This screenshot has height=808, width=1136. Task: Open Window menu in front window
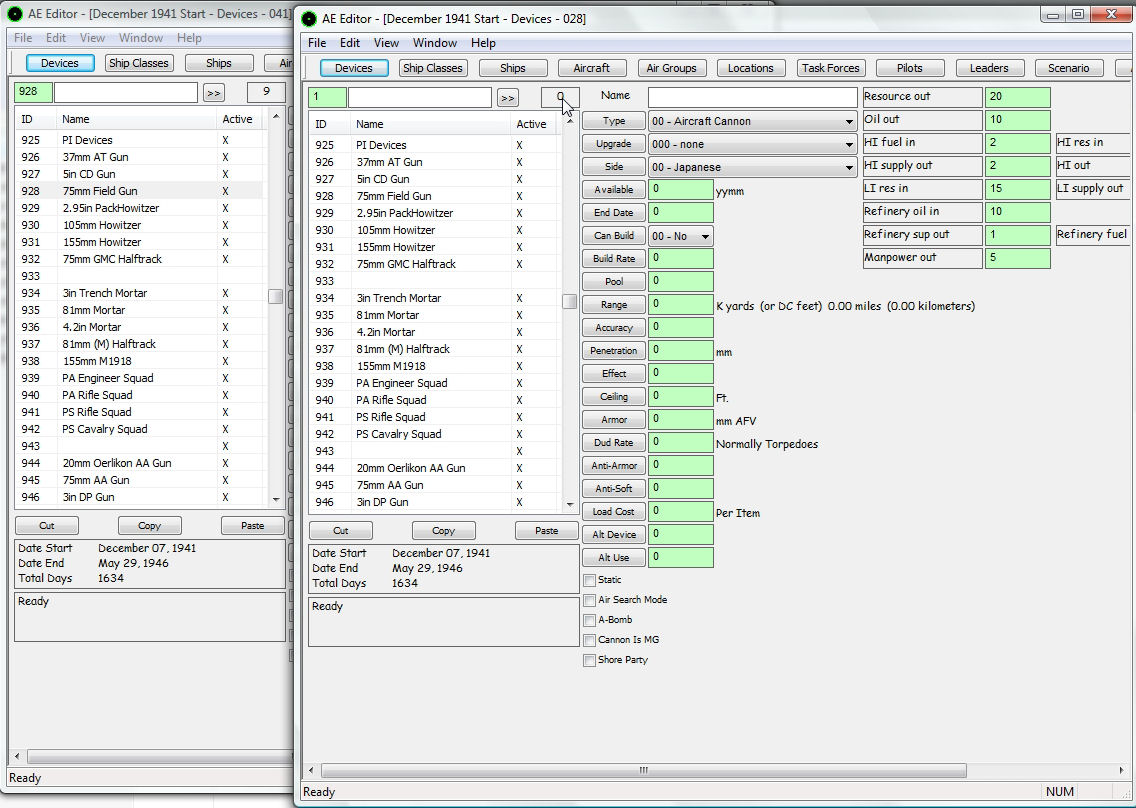click(435, 43)
